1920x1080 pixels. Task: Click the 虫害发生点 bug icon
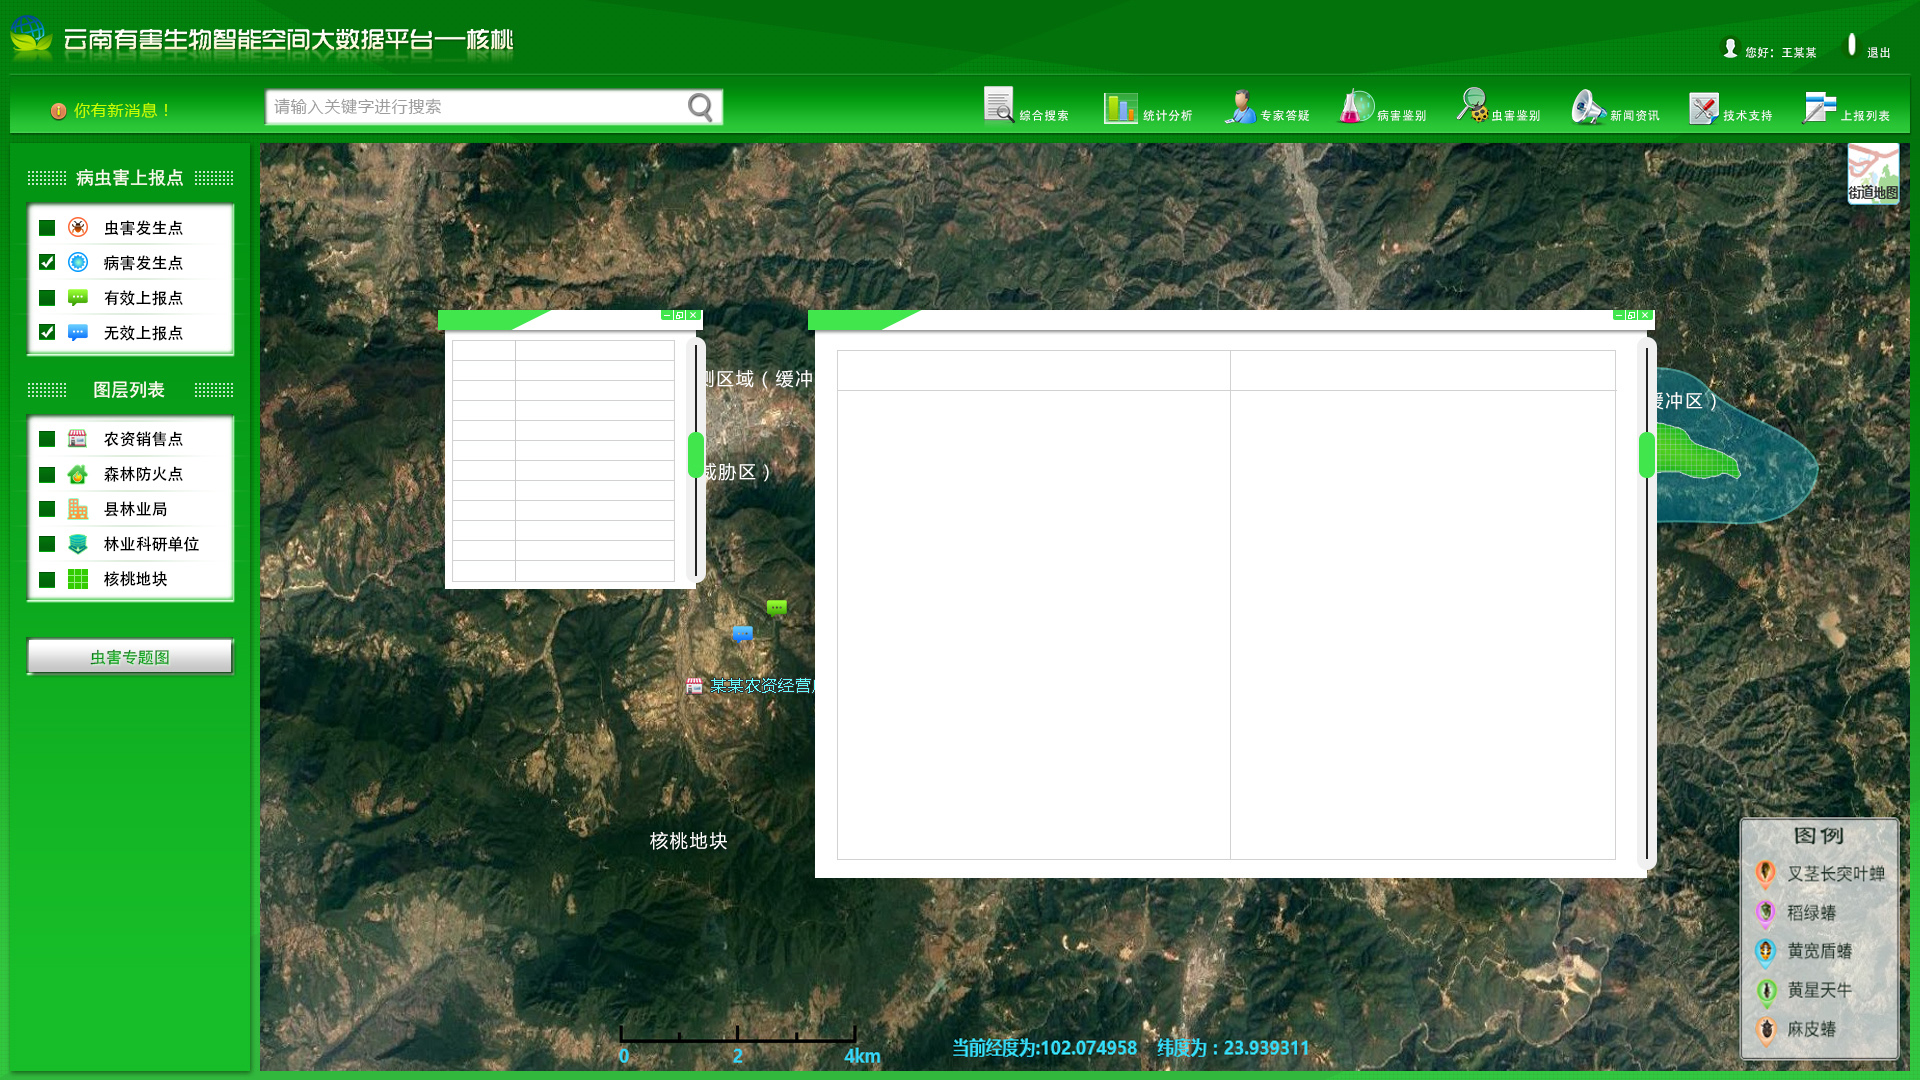(x=78, y=227)
